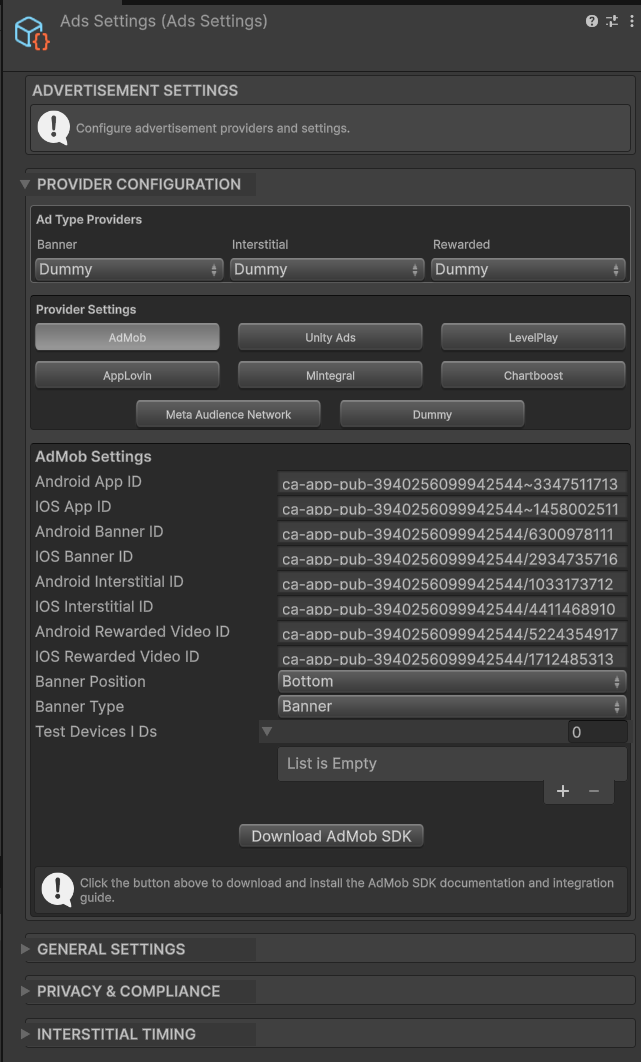641x1062 pixels.
Task: Expand the Interstitial Timing section
Action: coord(25,1034)
